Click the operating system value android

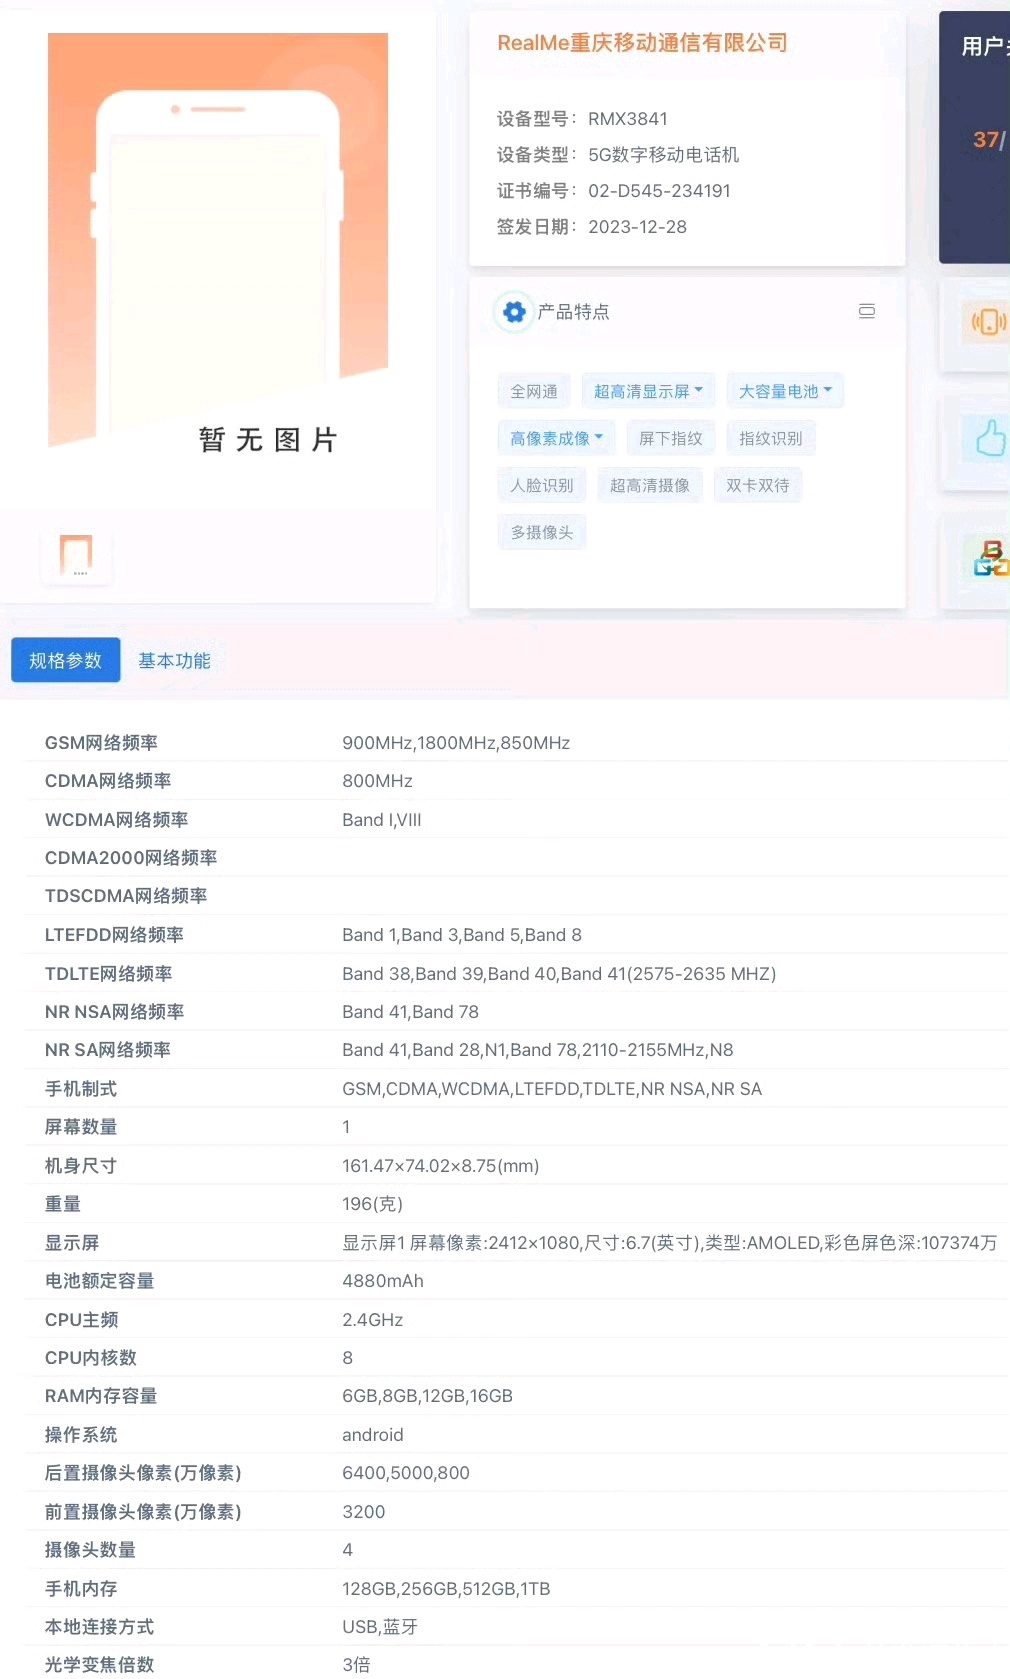(373, 1435)
